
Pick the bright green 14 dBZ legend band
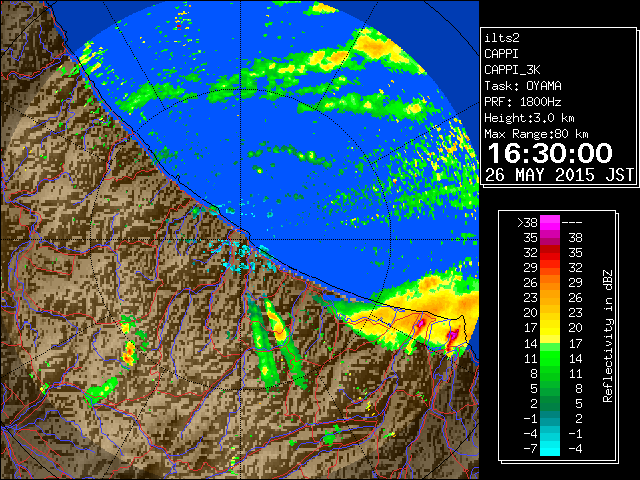coord(550,347)
